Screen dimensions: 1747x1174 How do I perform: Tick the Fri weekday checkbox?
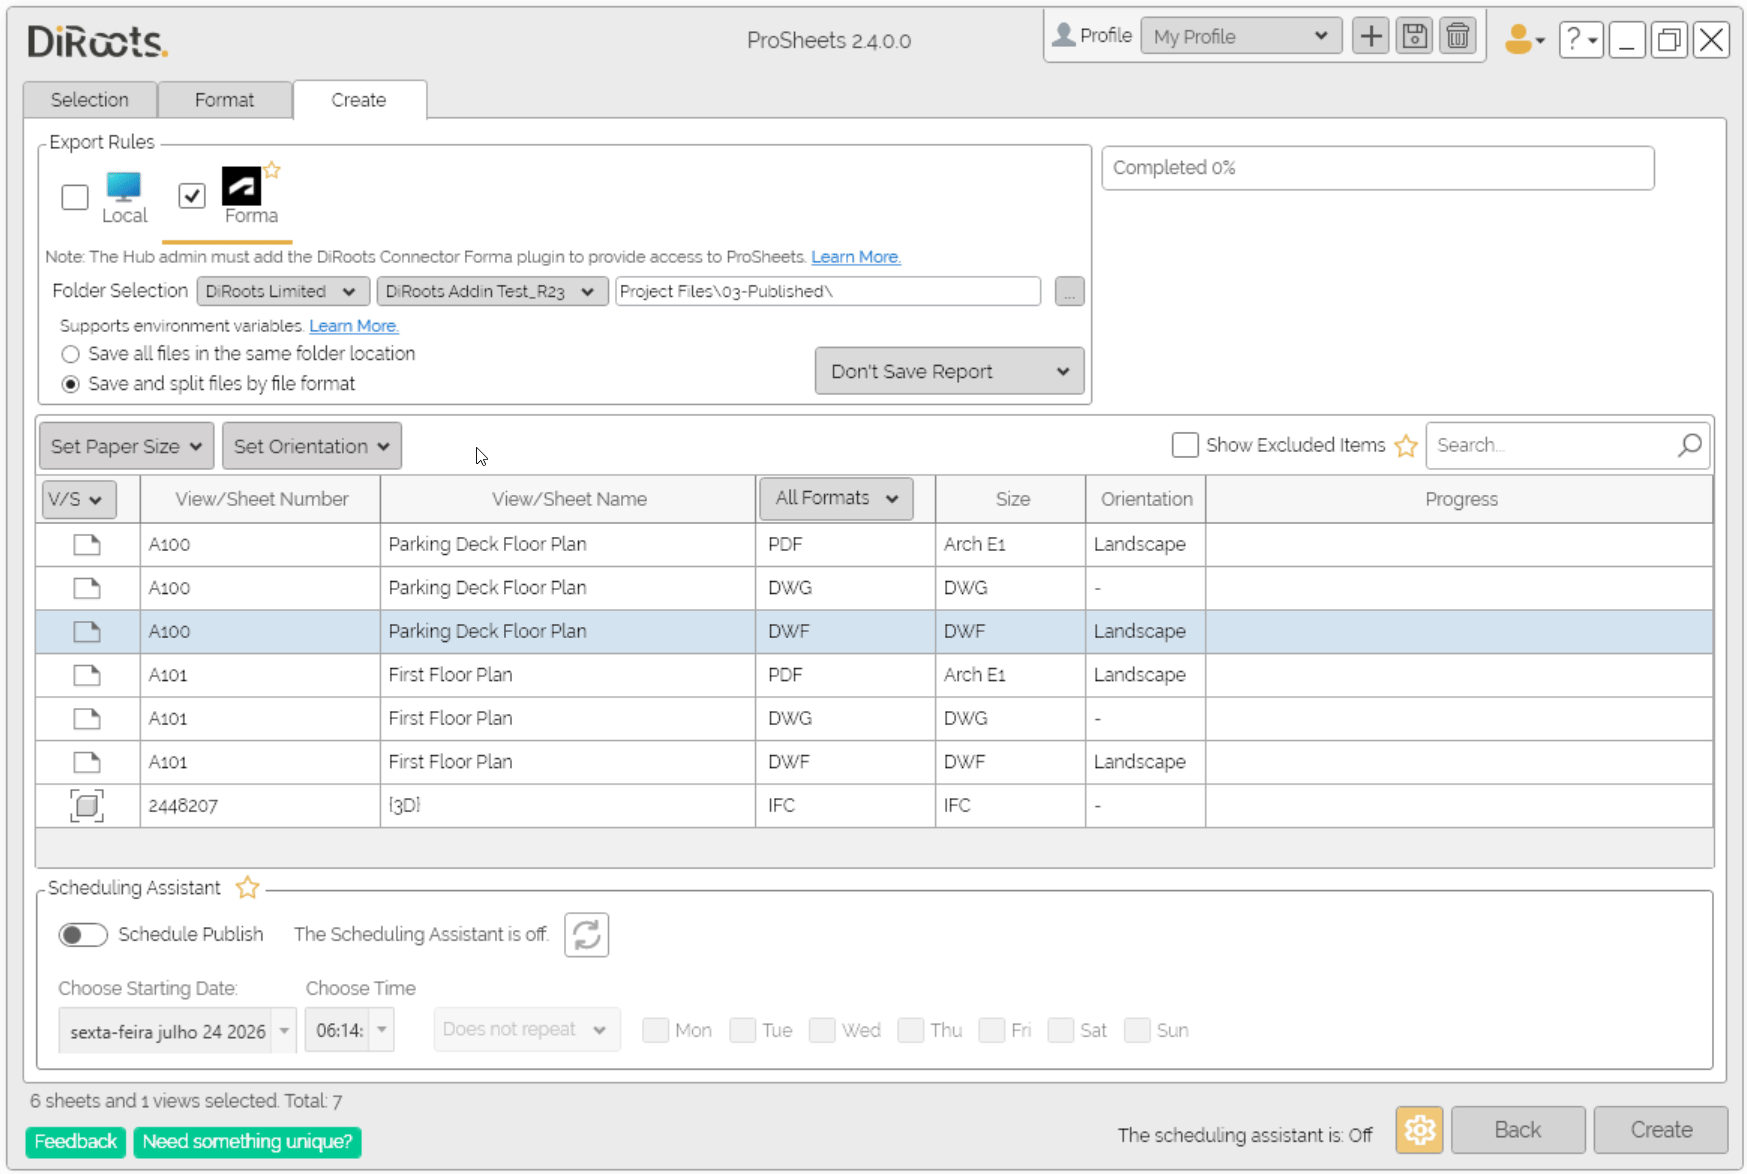[992, 1030]
